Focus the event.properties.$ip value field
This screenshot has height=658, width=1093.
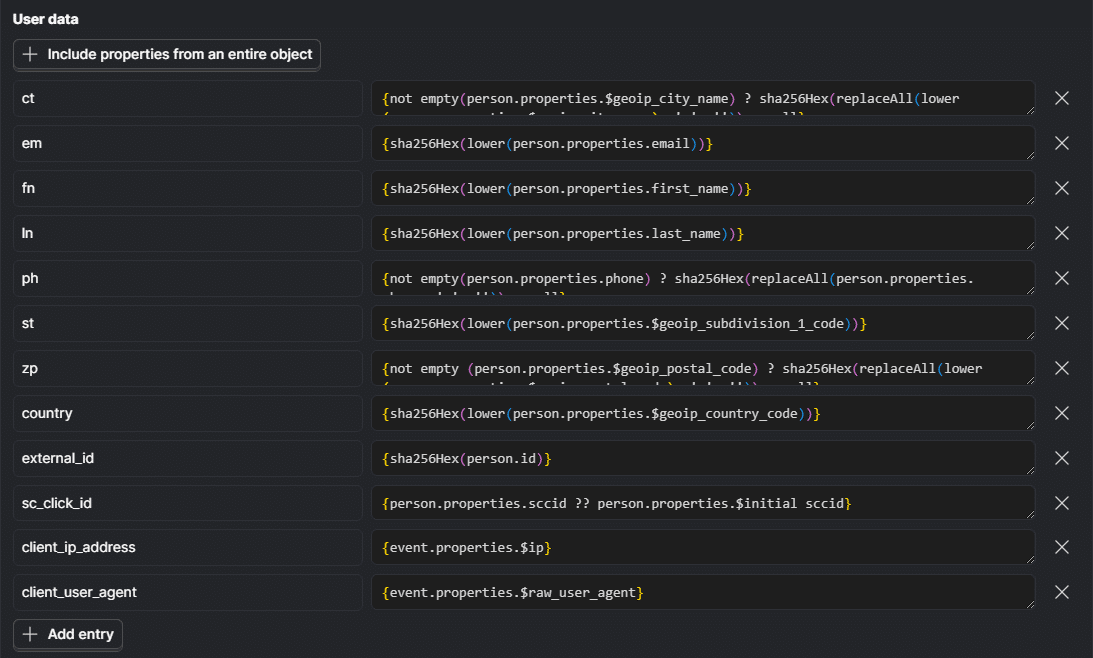[703, 547]
